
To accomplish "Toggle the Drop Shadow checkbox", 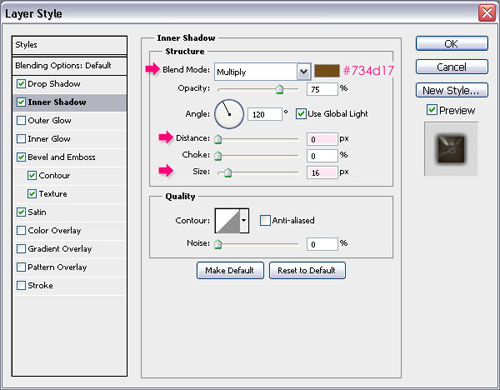I will 21,84.
